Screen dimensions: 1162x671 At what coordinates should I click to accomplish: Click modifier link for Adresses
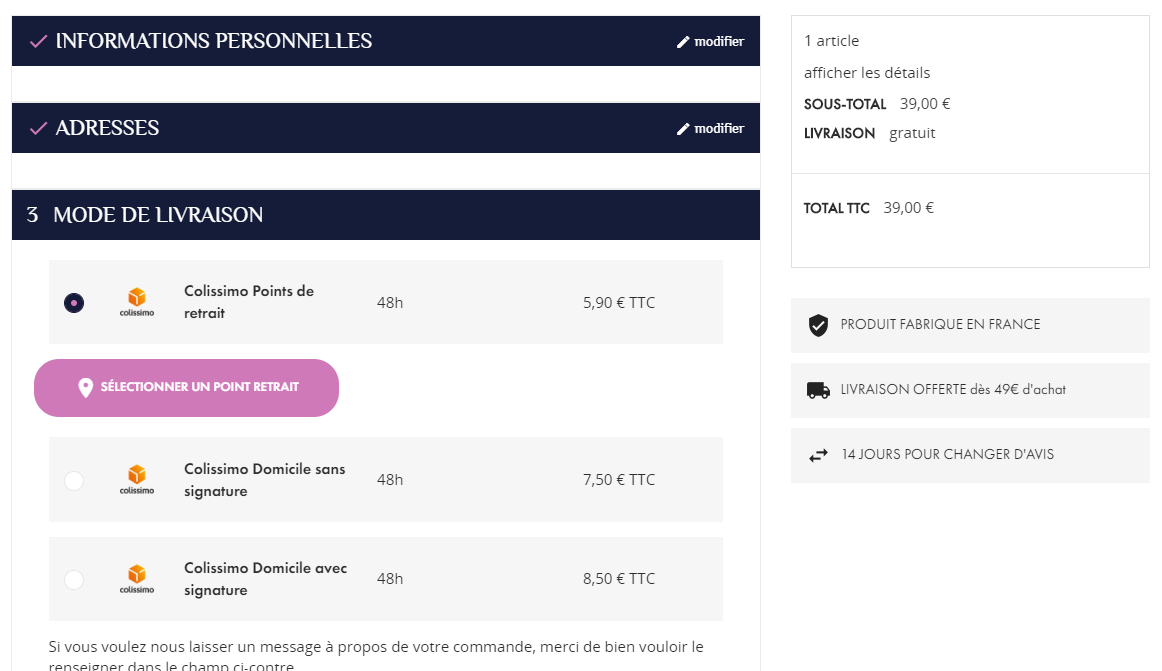click(719, 129)
